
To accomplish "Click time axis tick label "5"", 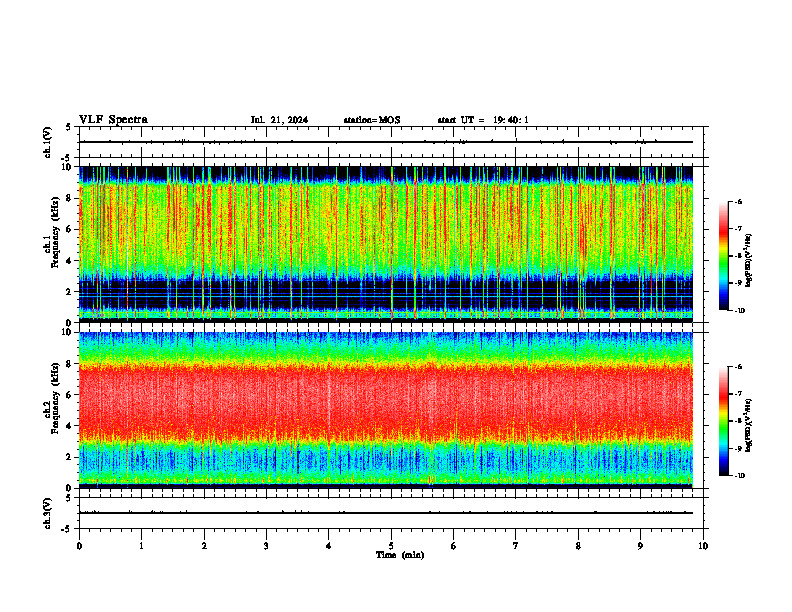I will [391, 546].
